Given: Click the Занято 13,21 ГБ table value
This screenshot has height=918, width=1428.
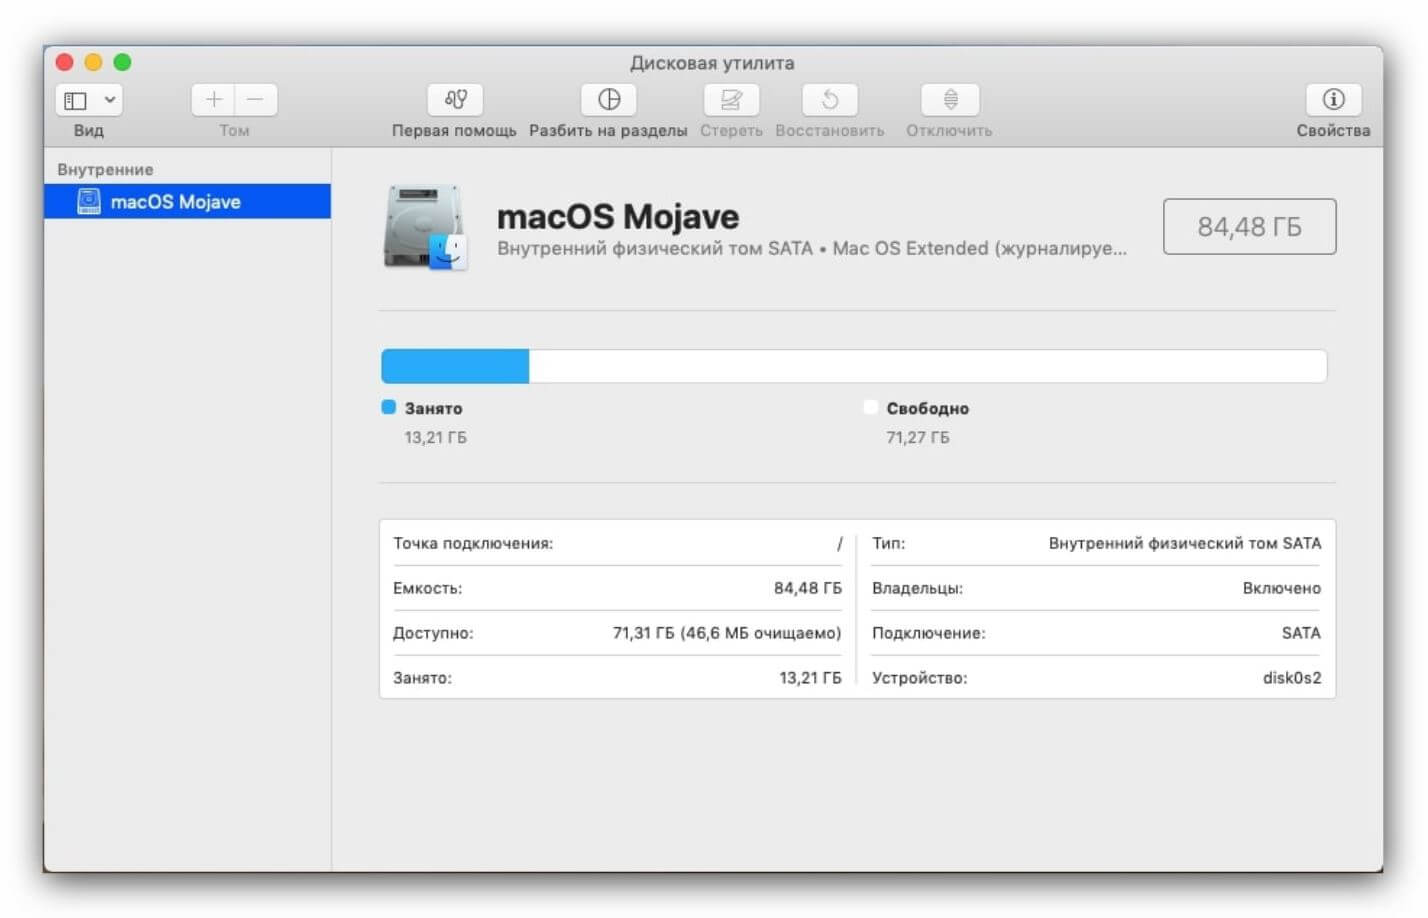Looking at the screenshot, I should [x=810, y=677].
